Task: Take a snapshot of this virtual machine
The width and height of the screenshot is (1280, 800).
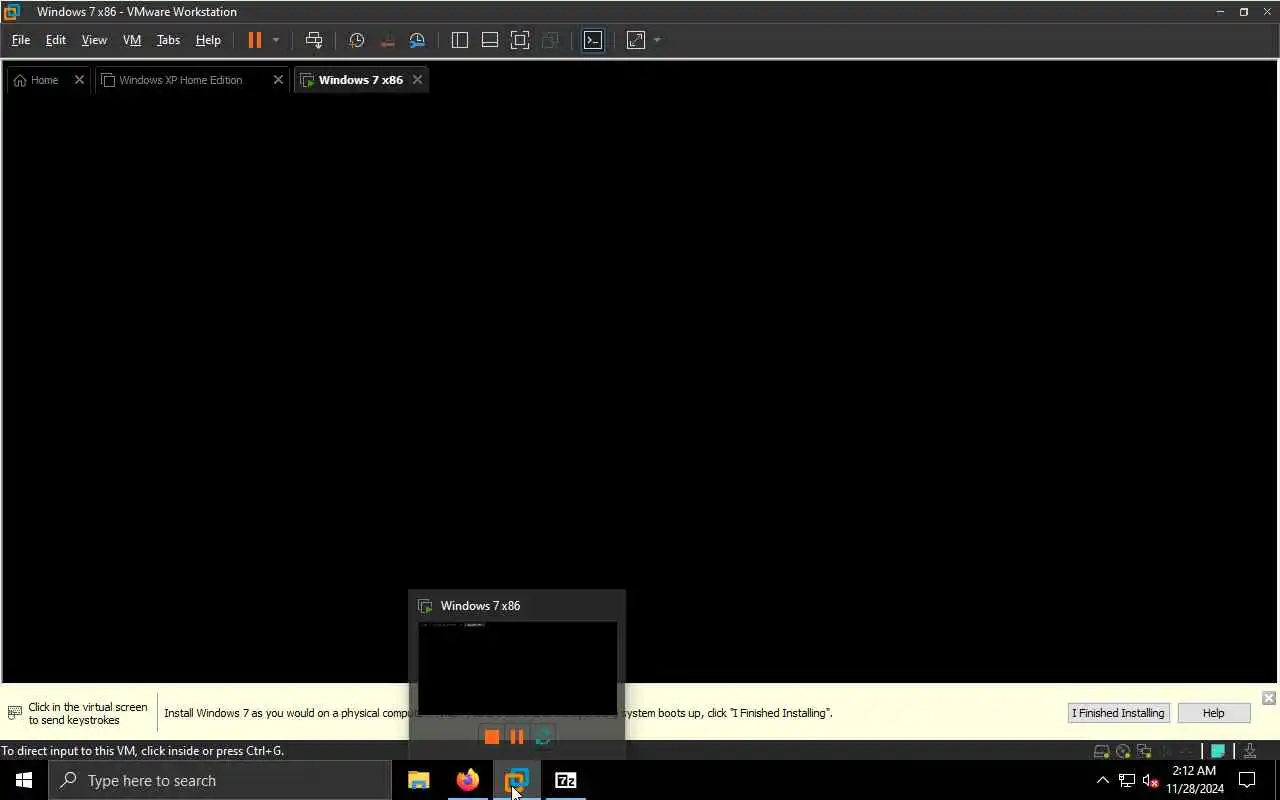Action: [x=356, y=40]
